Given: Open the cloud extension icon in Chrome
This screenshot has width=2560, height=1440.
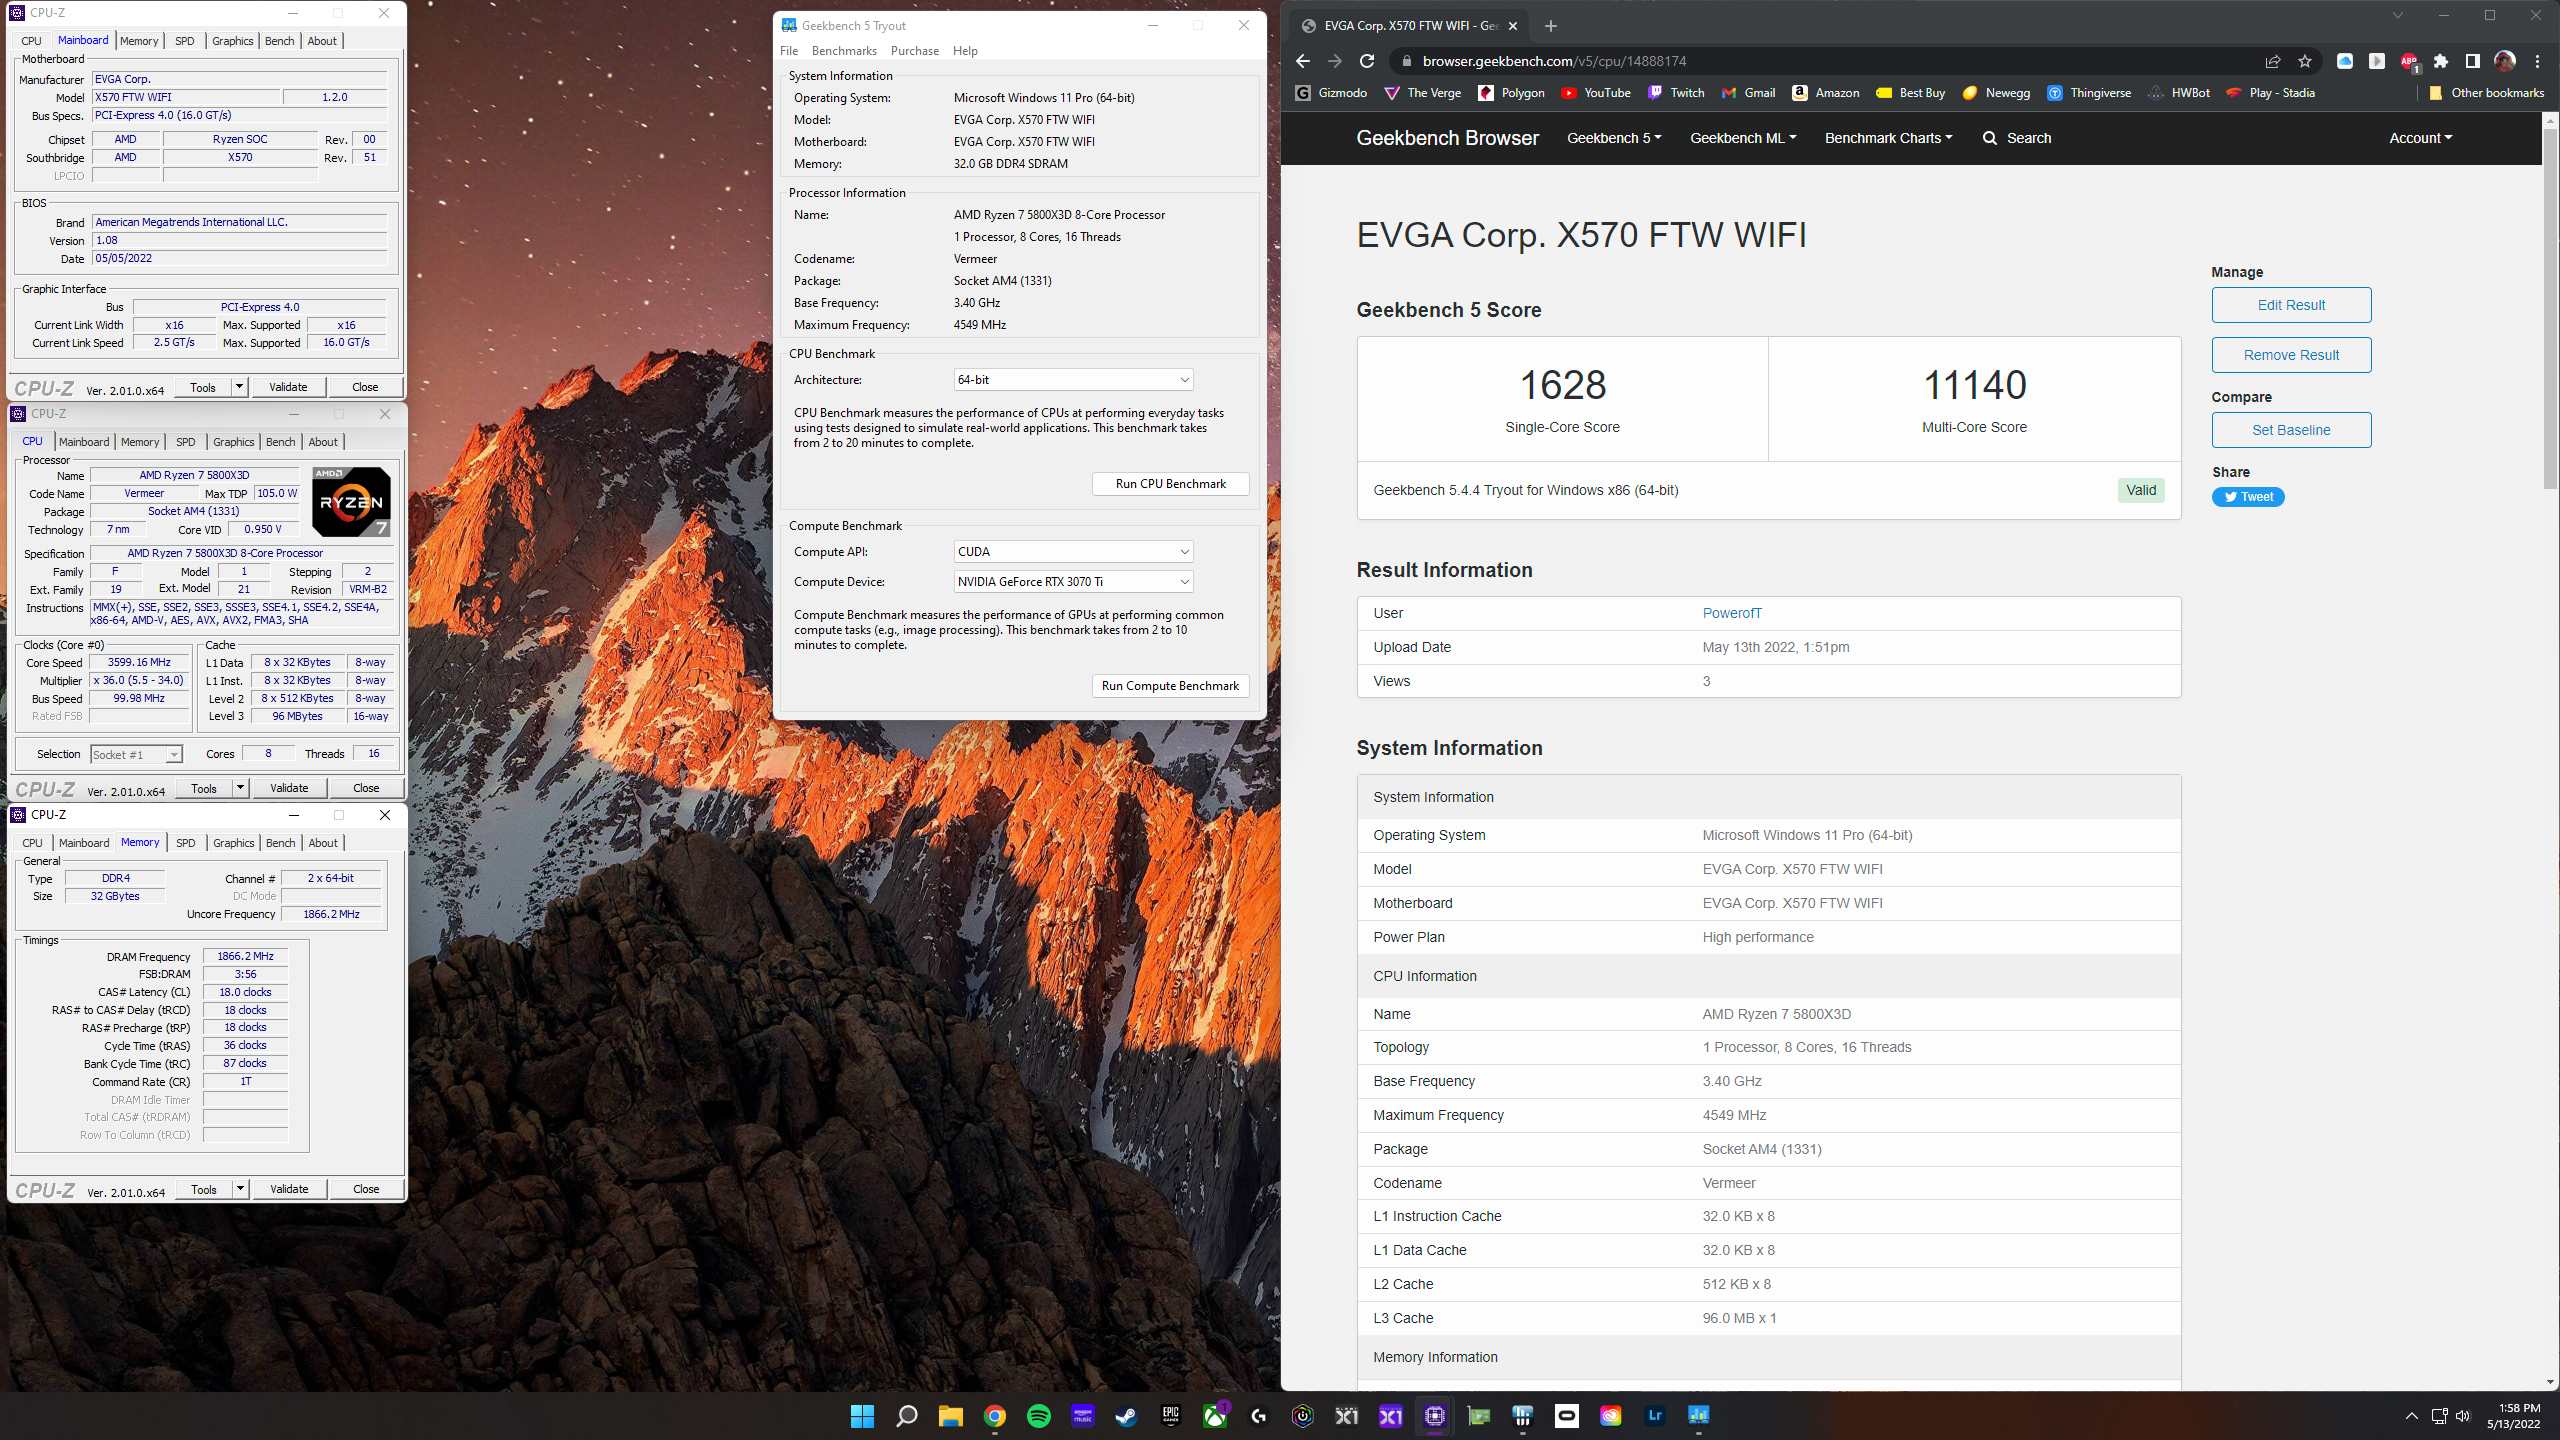Looking at the screenshot, I should point(2345,61).
